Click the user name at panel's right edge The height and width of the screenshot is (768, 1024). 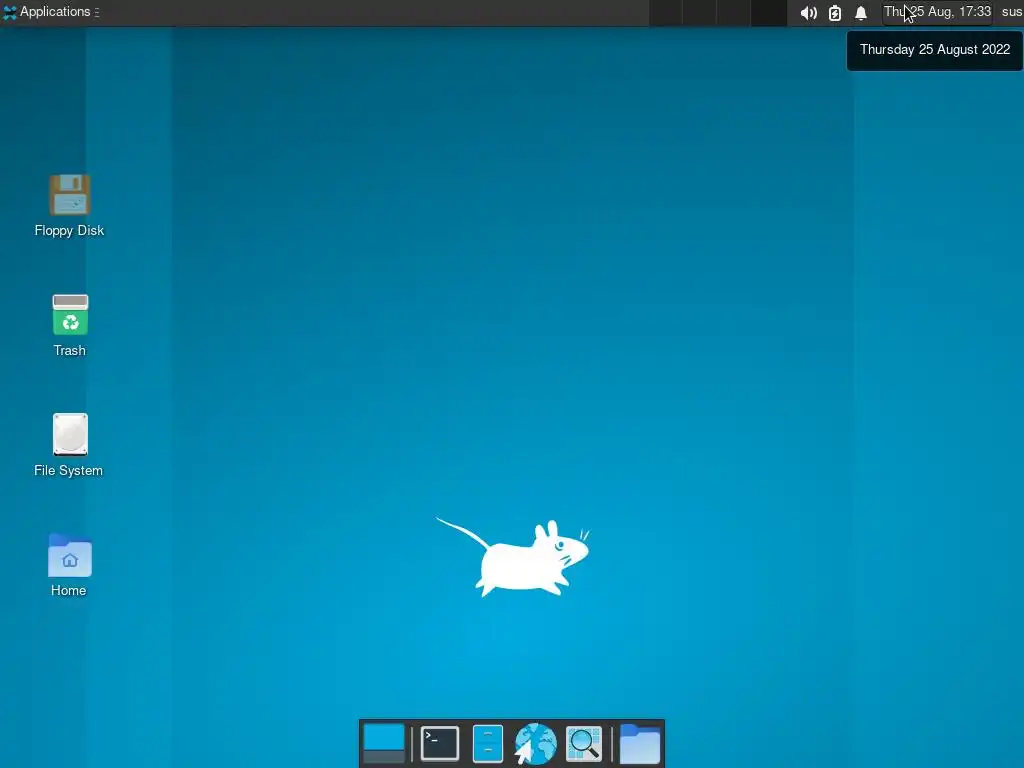coord(1012,12)
